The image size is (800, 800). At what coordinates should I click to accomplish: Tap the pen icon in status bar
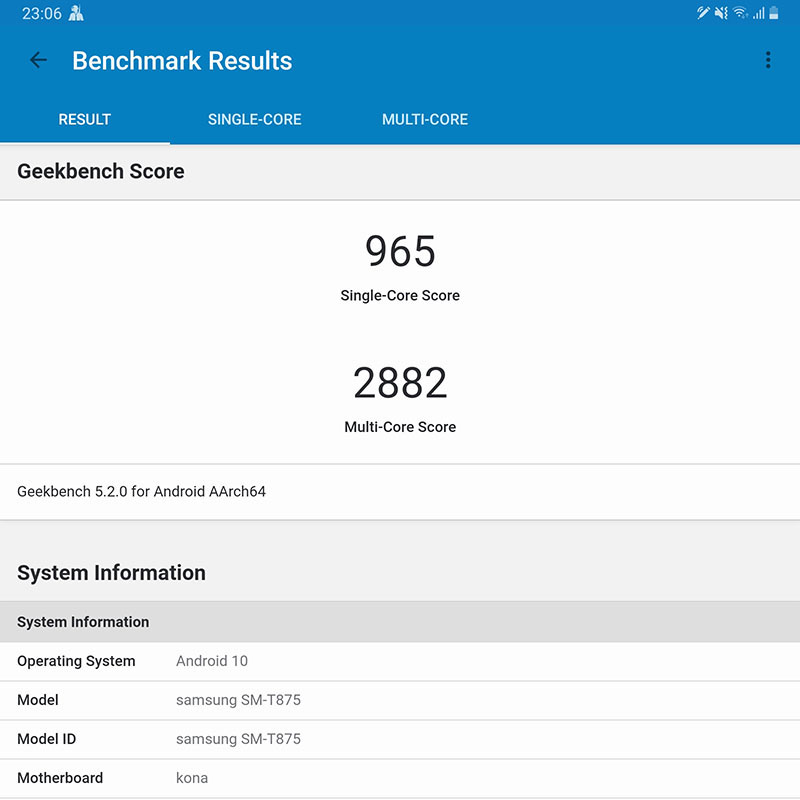tap(703, 13)
